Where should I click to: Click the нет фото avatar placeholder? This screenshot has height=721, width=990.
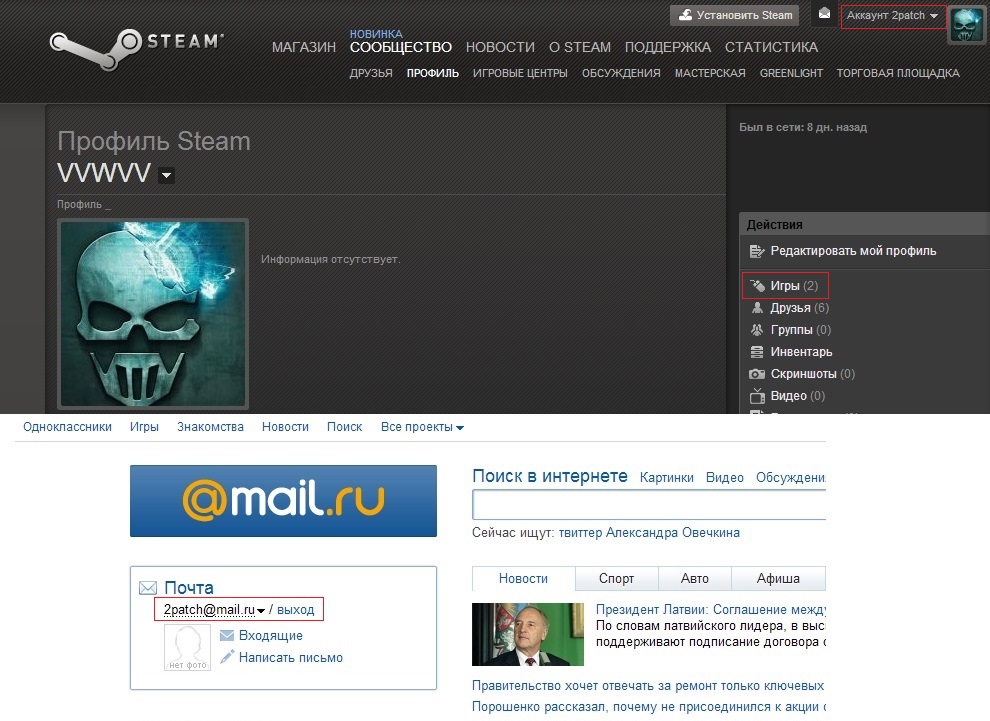click(188, 647)
